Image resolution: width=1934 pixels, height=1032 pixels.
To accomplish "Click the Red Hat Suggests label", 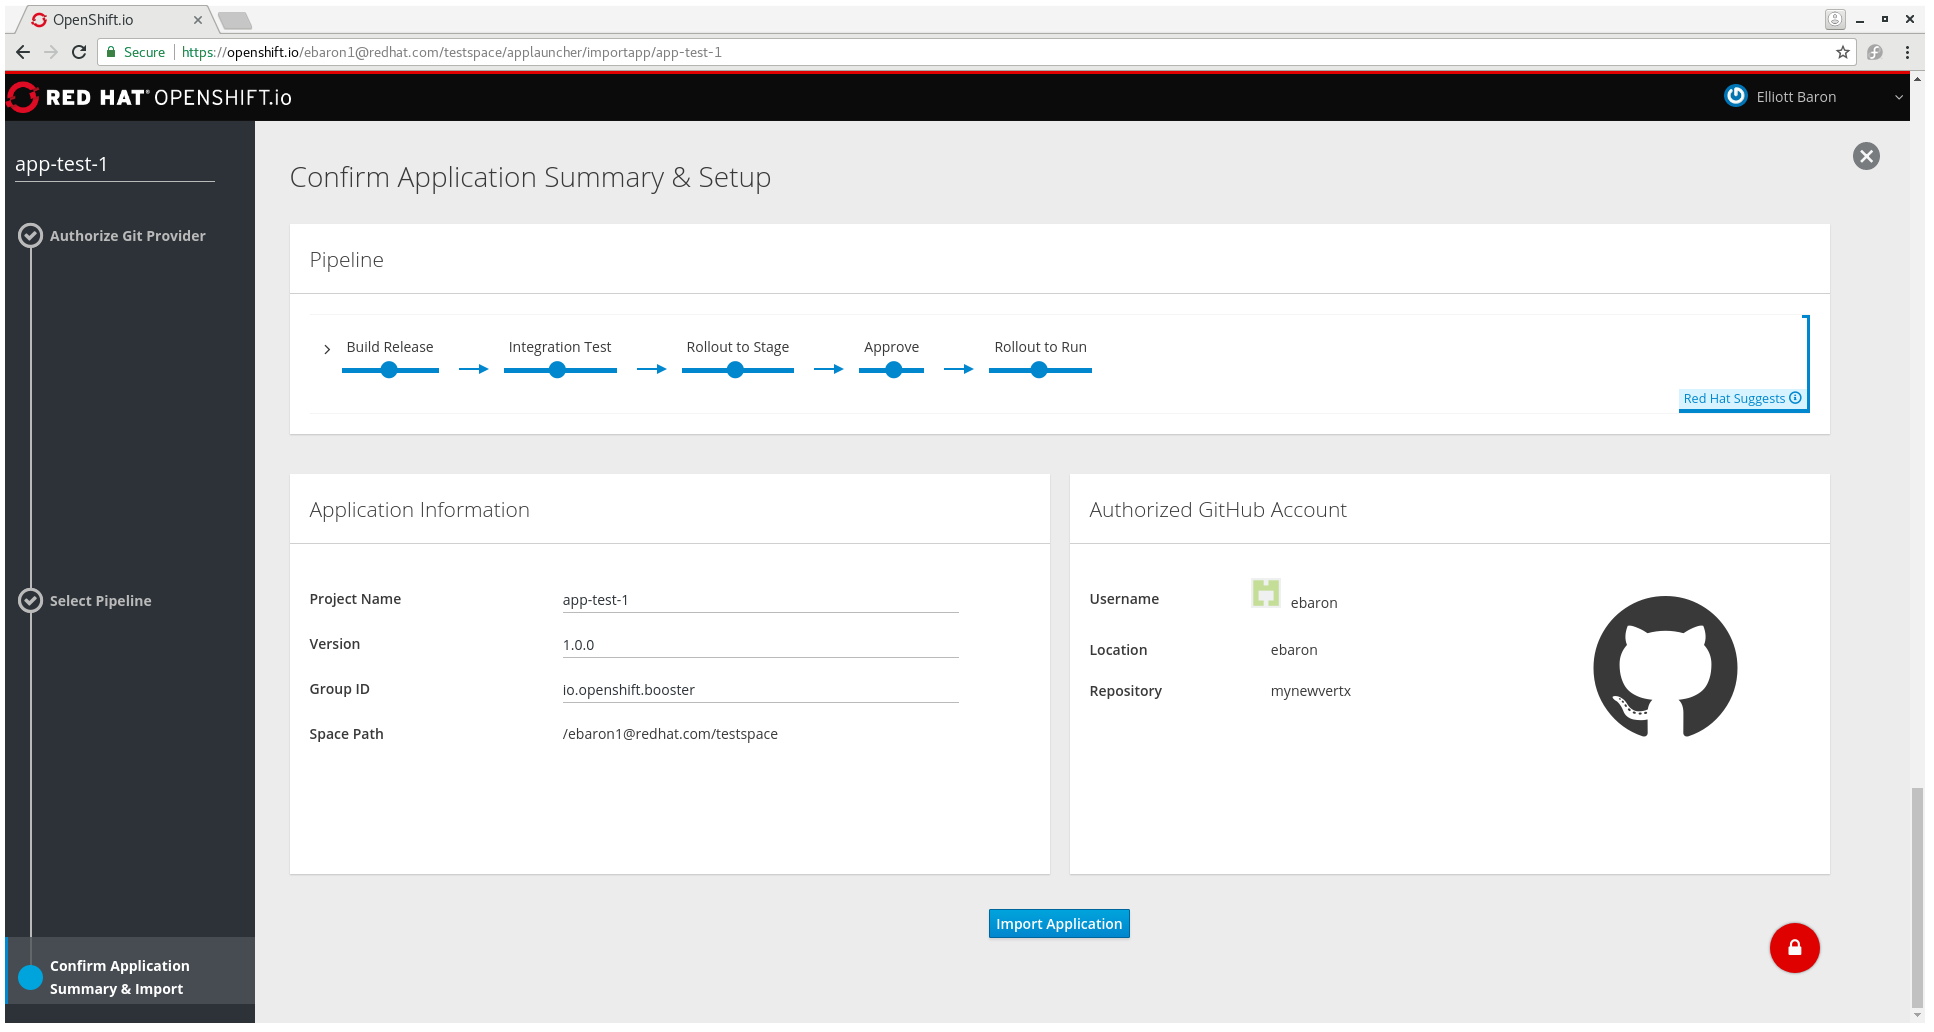I will pyautogui.click(x=1734, y=399).
